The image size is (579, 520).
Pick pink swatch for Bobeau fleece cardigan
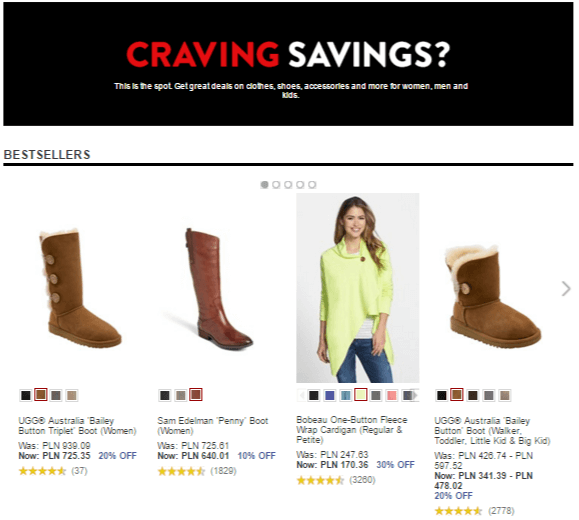point(391,396)
